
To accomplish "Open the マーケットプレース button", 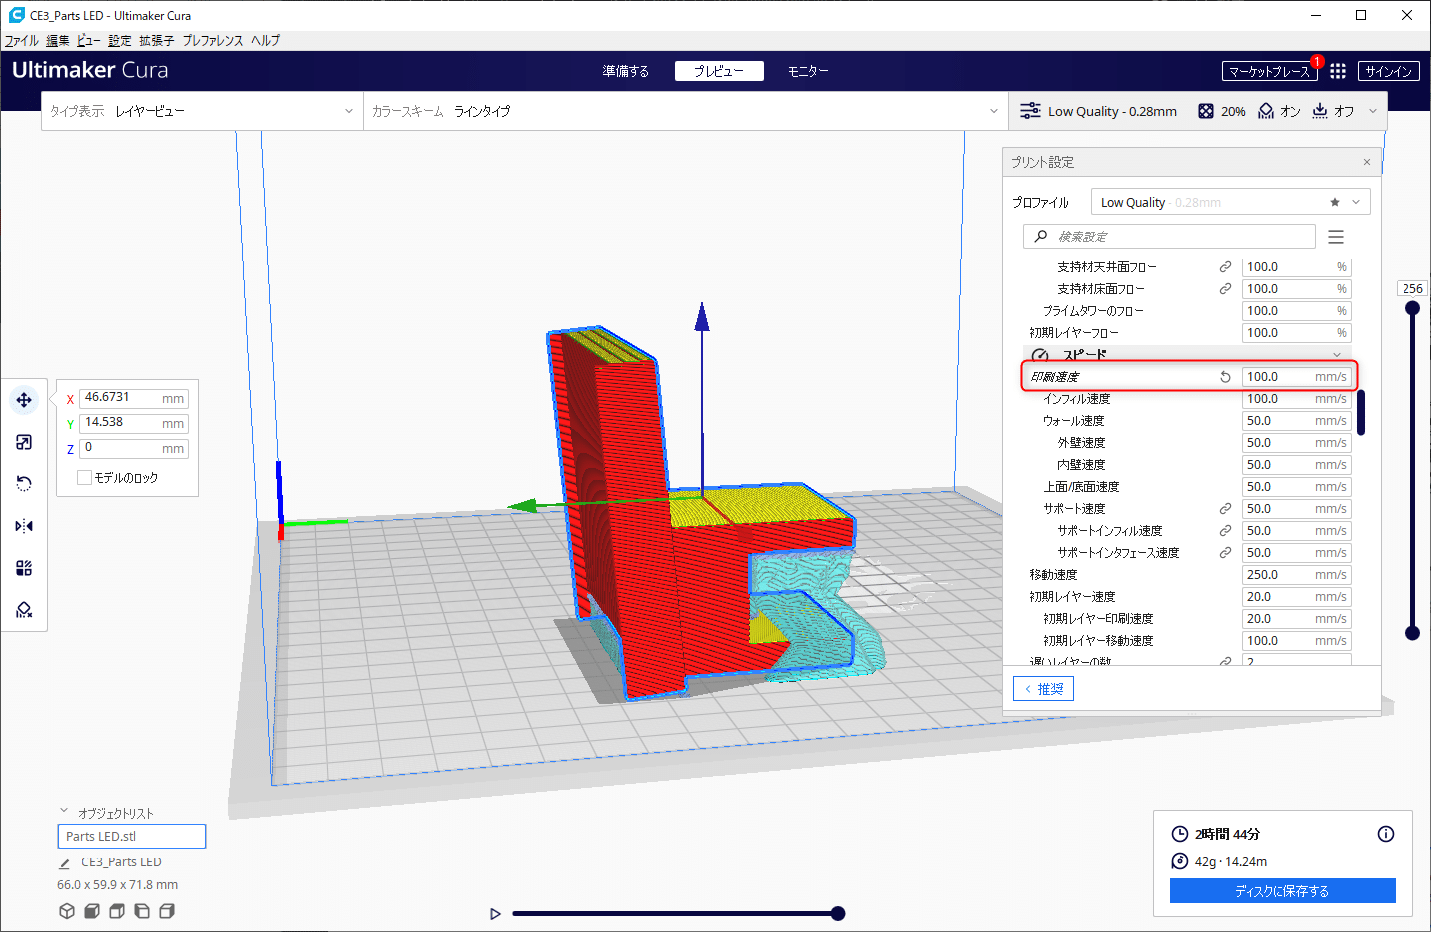I will point(1269,71).
